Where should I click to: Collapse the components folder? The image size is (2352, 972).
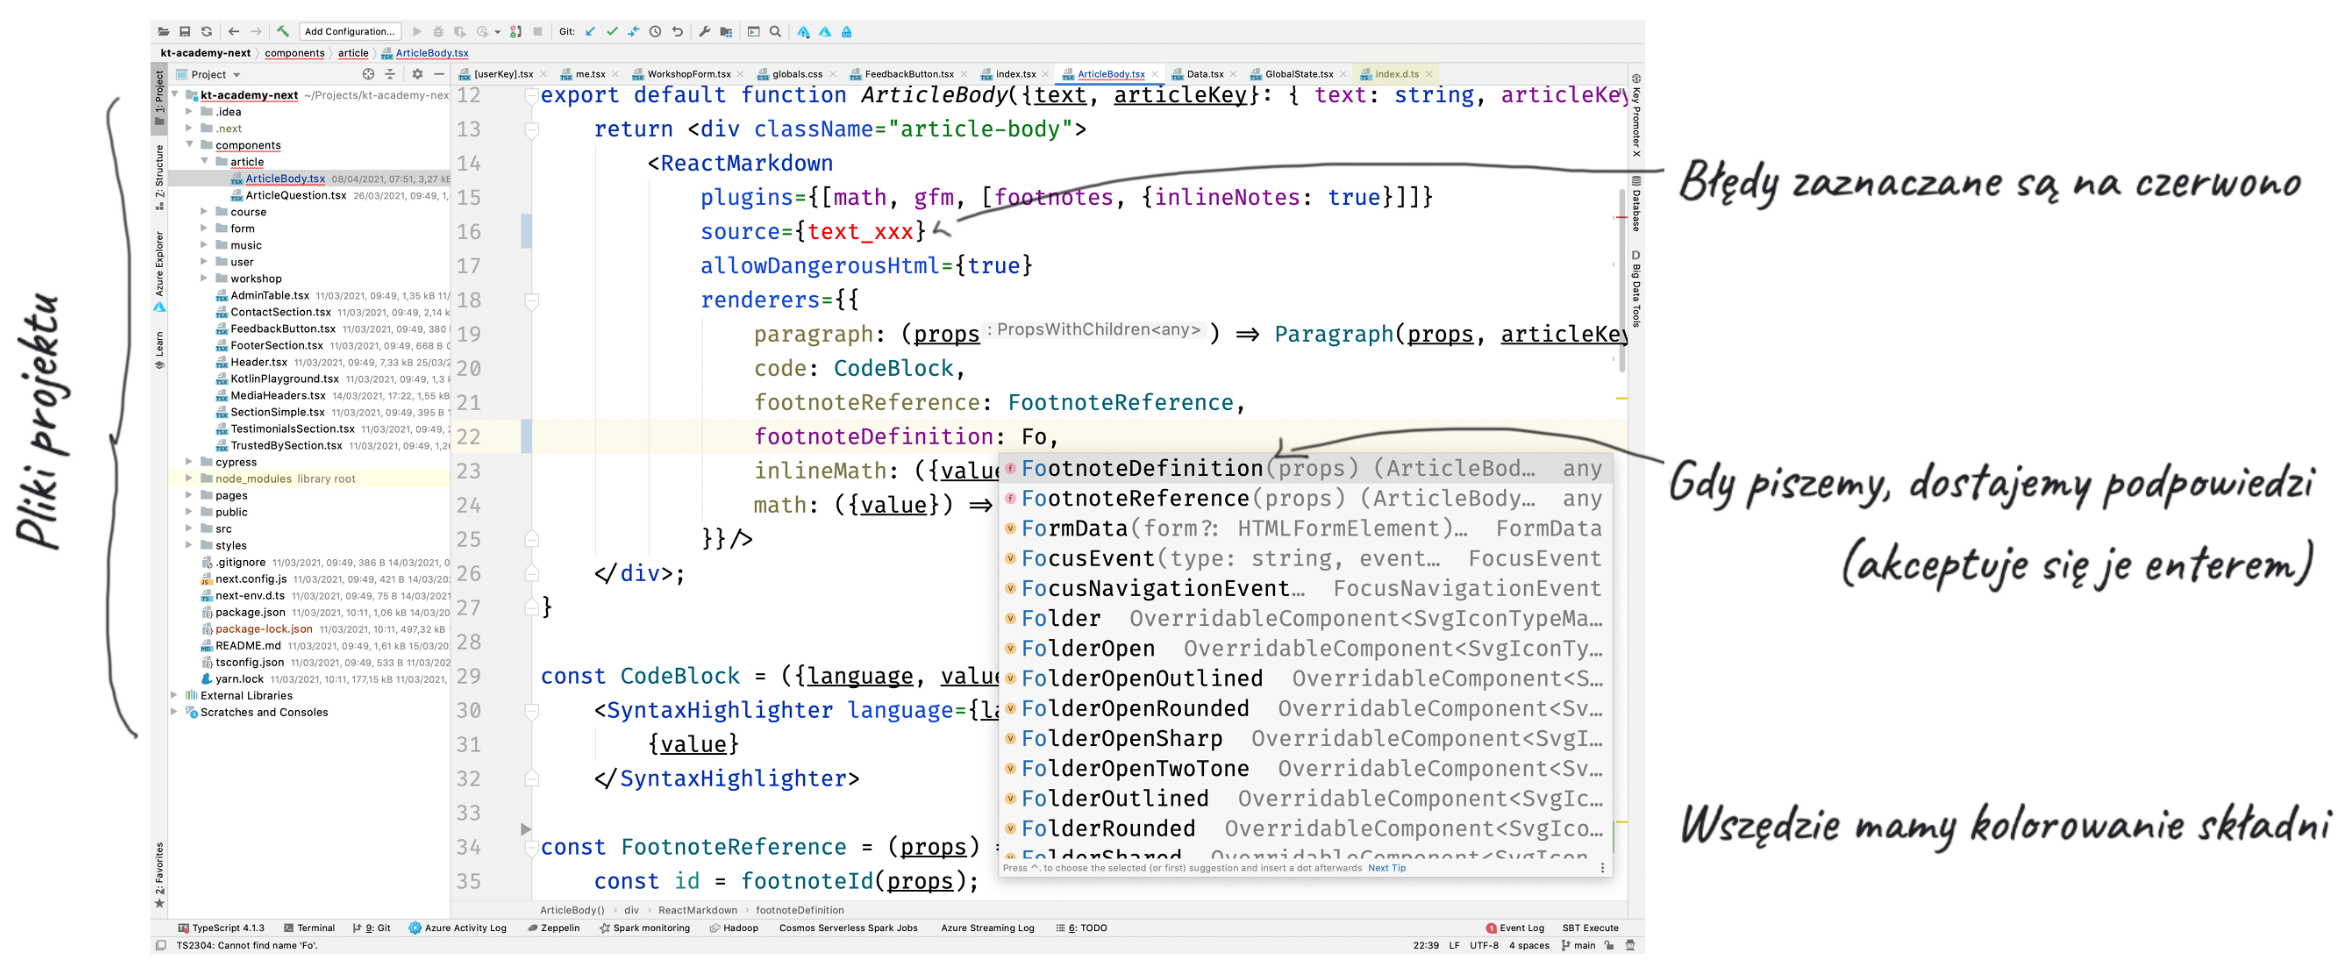click(190, 145)
